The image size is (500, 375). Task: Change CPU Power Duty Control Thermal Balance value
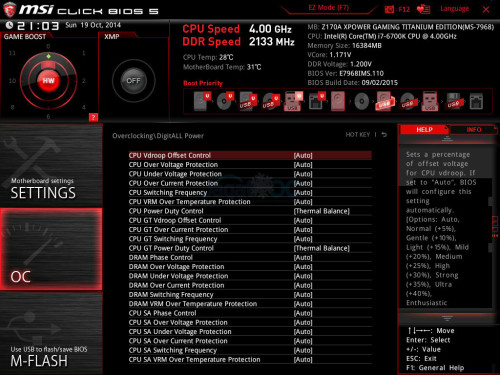coord(322,211)
